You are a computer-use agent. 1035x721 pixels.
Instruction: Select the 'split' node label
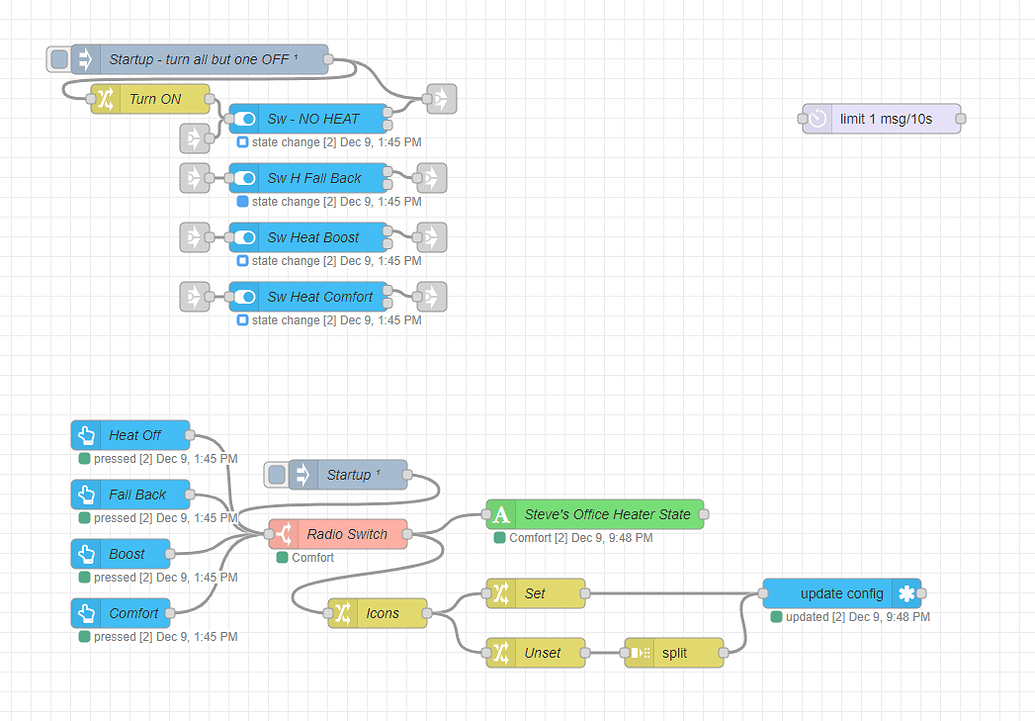pos(675,653)
